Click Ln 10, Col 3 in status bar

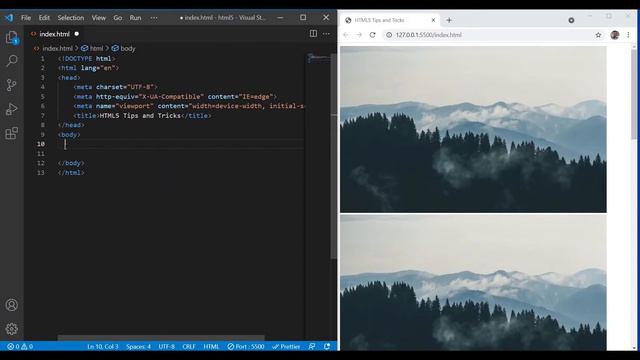click(x=102, y=347)
